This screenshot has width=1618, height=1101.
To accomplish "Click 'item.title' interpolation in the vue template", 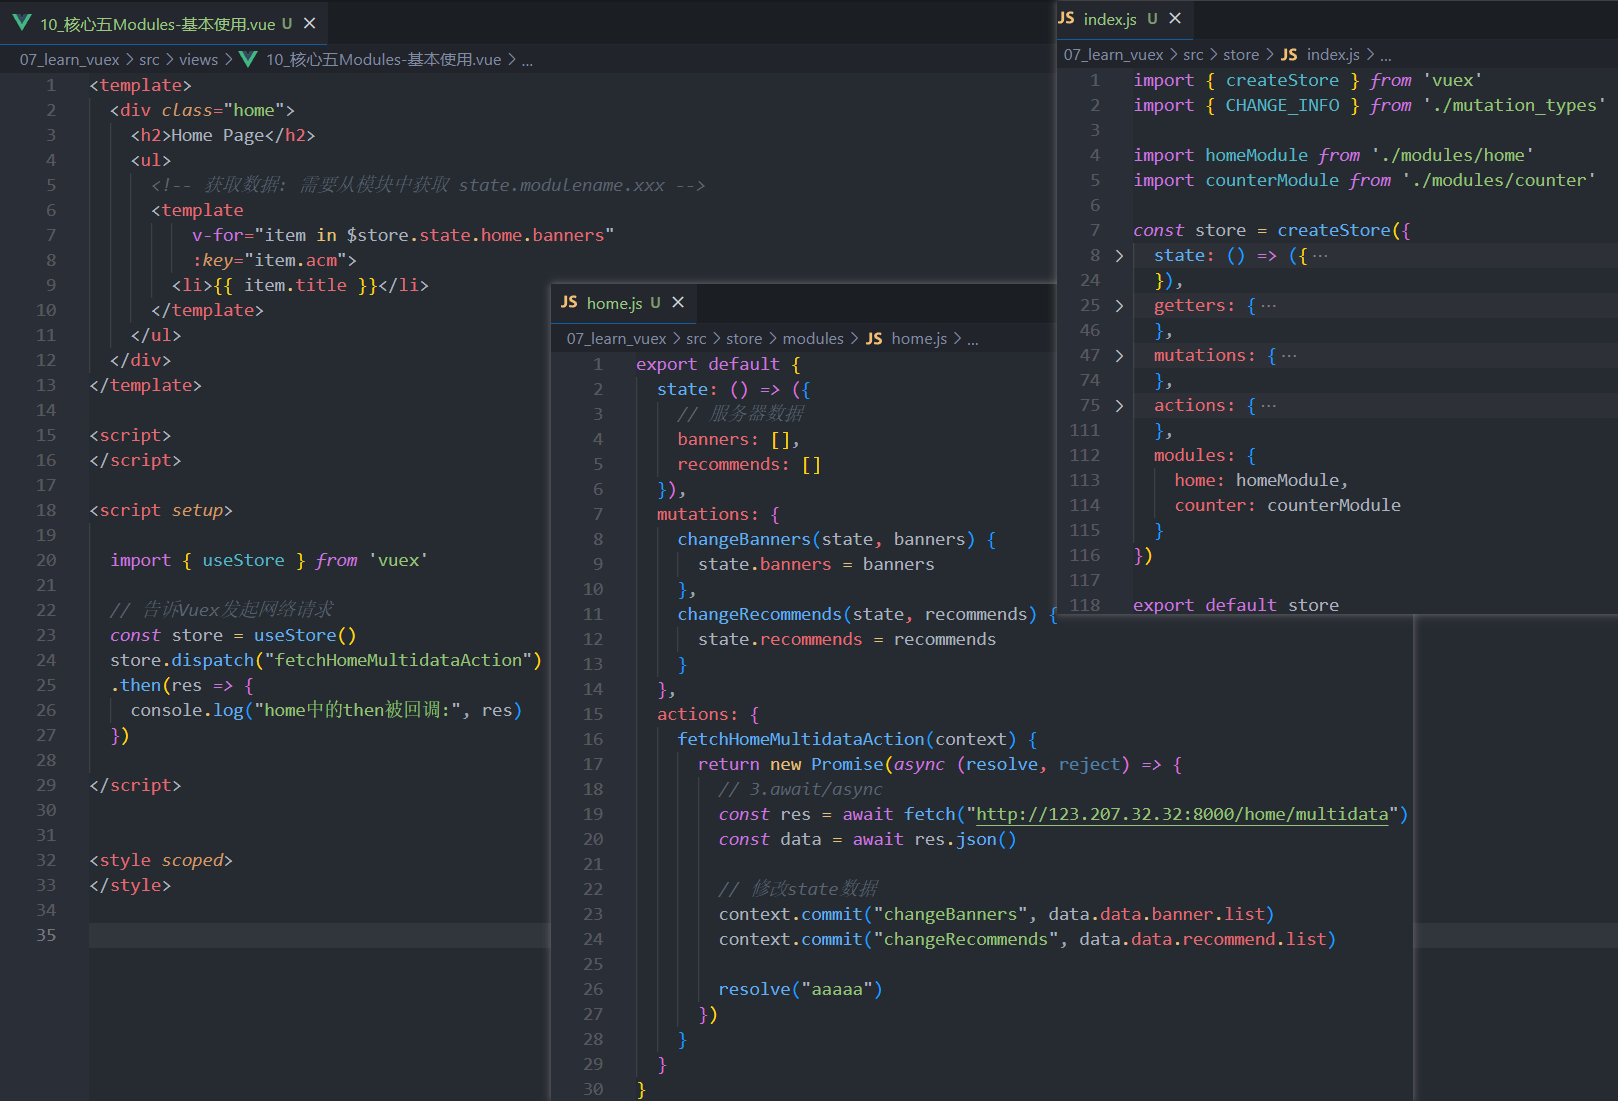I will (295, 285).
